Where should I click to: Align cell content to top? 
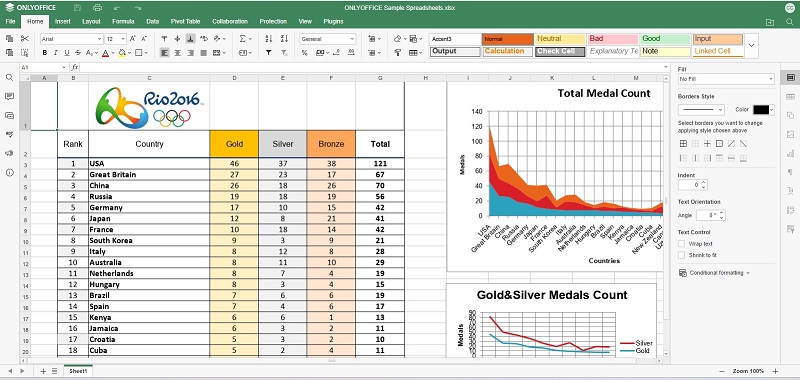tap(164, 39)
